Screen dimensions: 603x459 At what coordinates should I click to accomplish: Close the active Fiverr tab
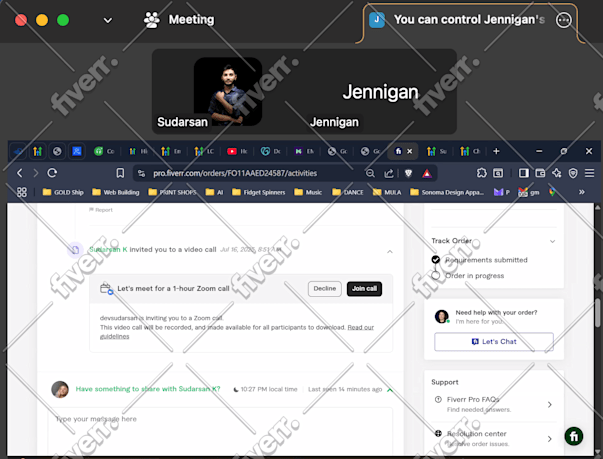[410, 151]
